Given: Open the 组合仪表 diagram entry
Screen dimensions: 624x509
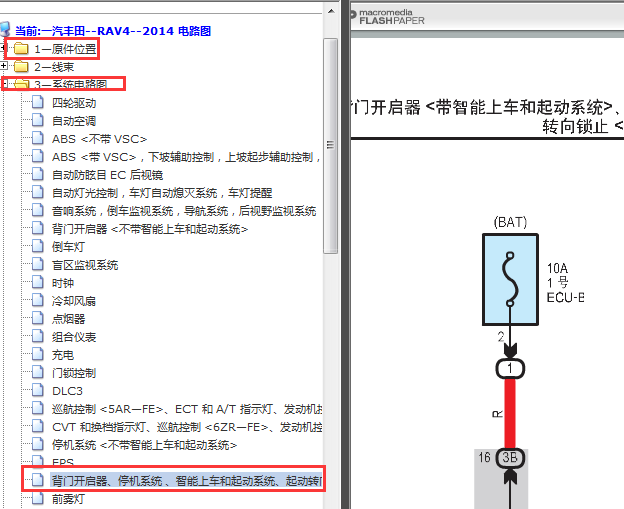Looking at the screenshot, I should click(x=74, y=337).
